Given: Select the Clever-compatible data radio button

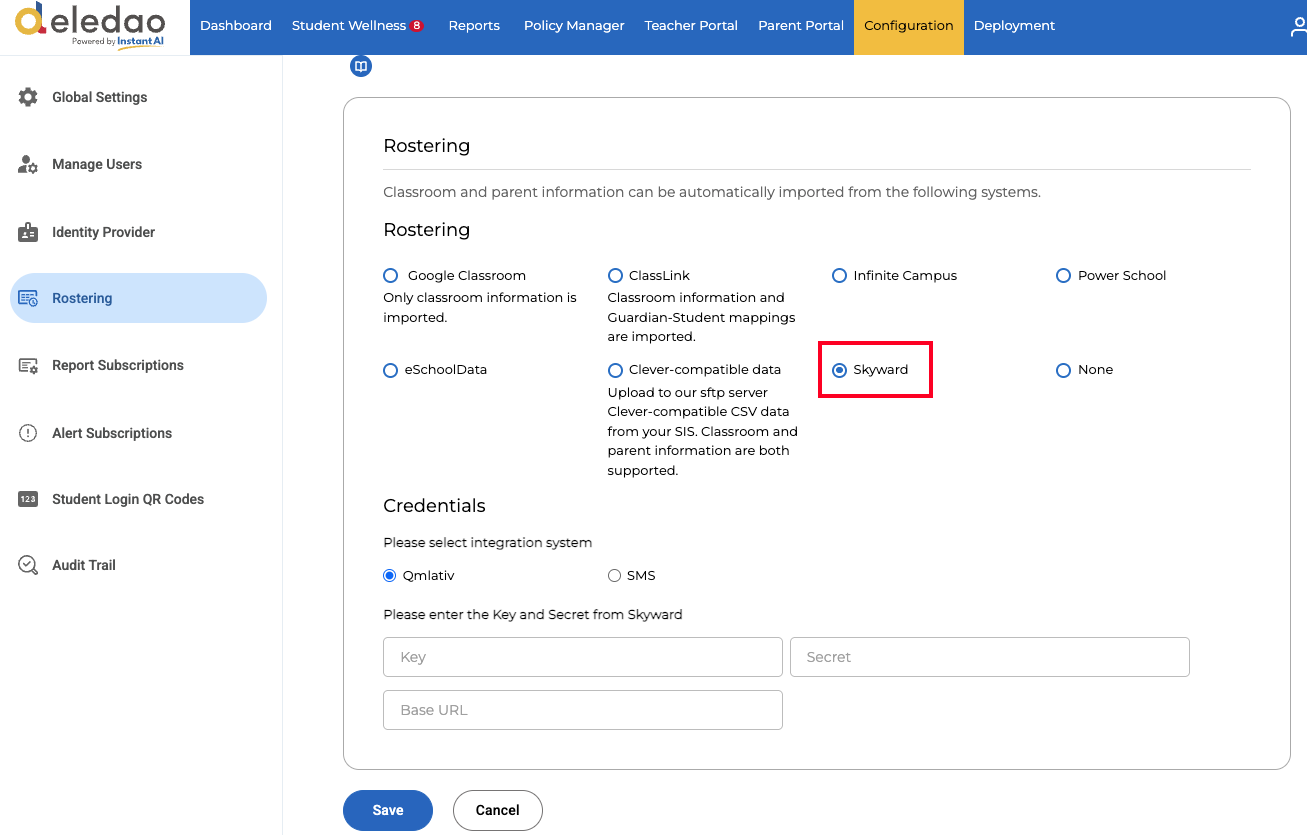Looking at the screenshot, I should 615,370.
